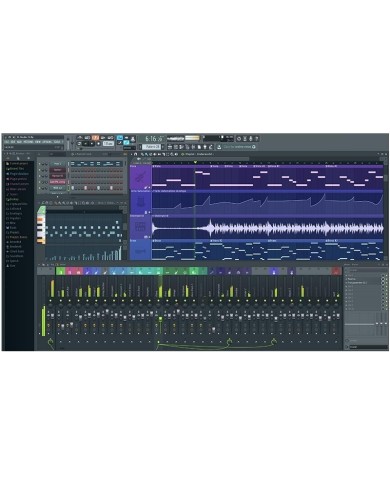Toggle loop recording icon
This screenshot has height=484, width=390.
coord(110,138)
